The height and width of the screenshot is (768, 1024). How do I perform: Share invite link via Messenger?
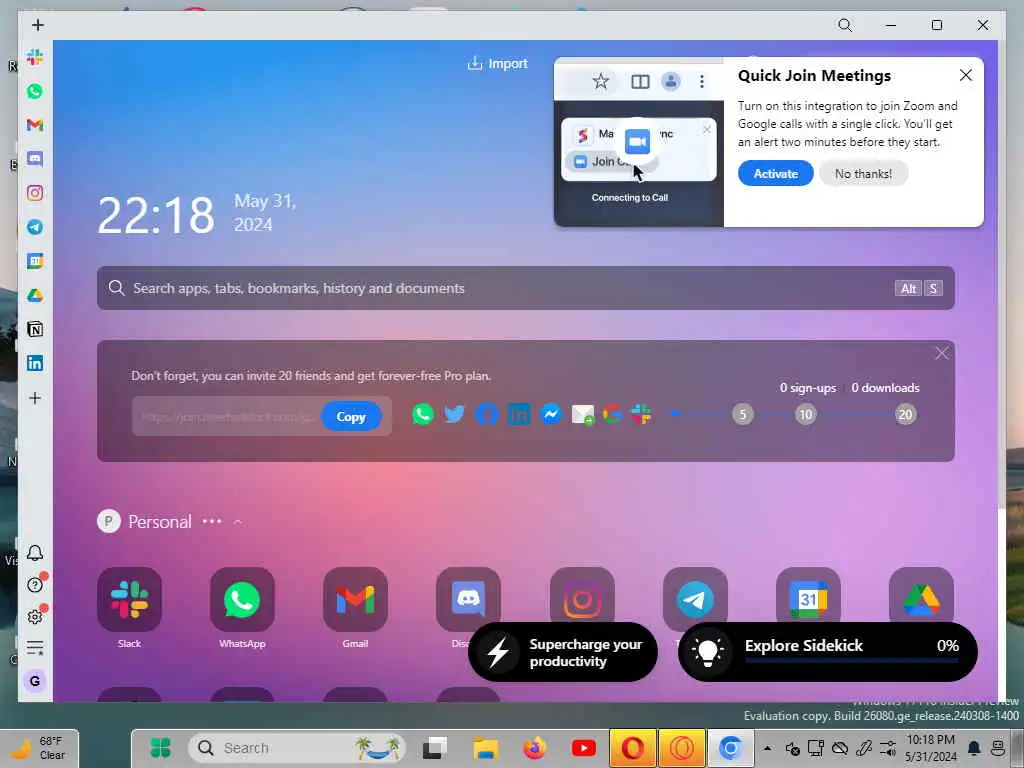coord(551,414)
